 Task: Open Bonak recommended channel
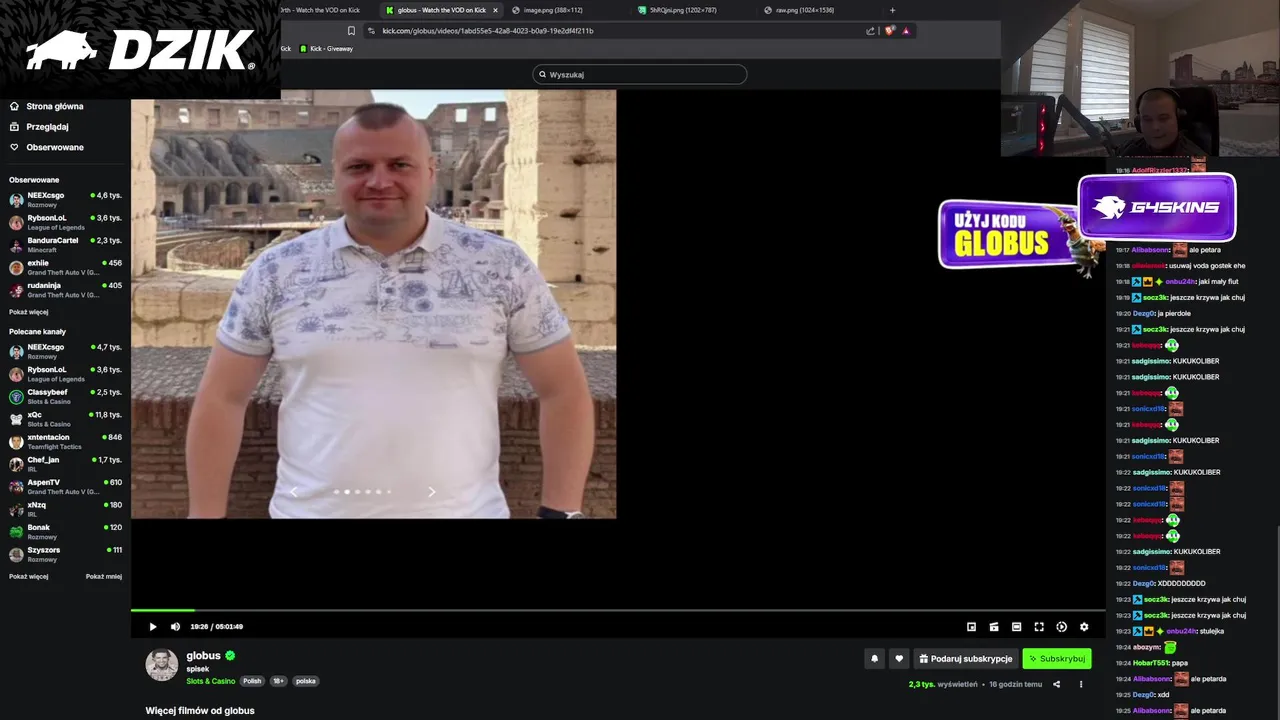tap(65, 531)
